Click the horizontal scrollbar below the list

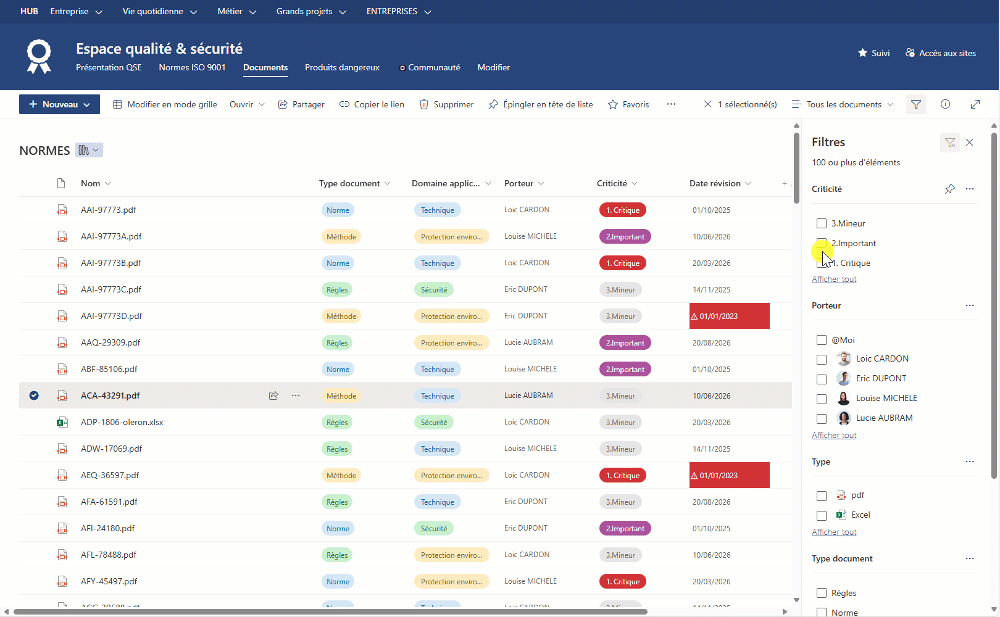331,611
